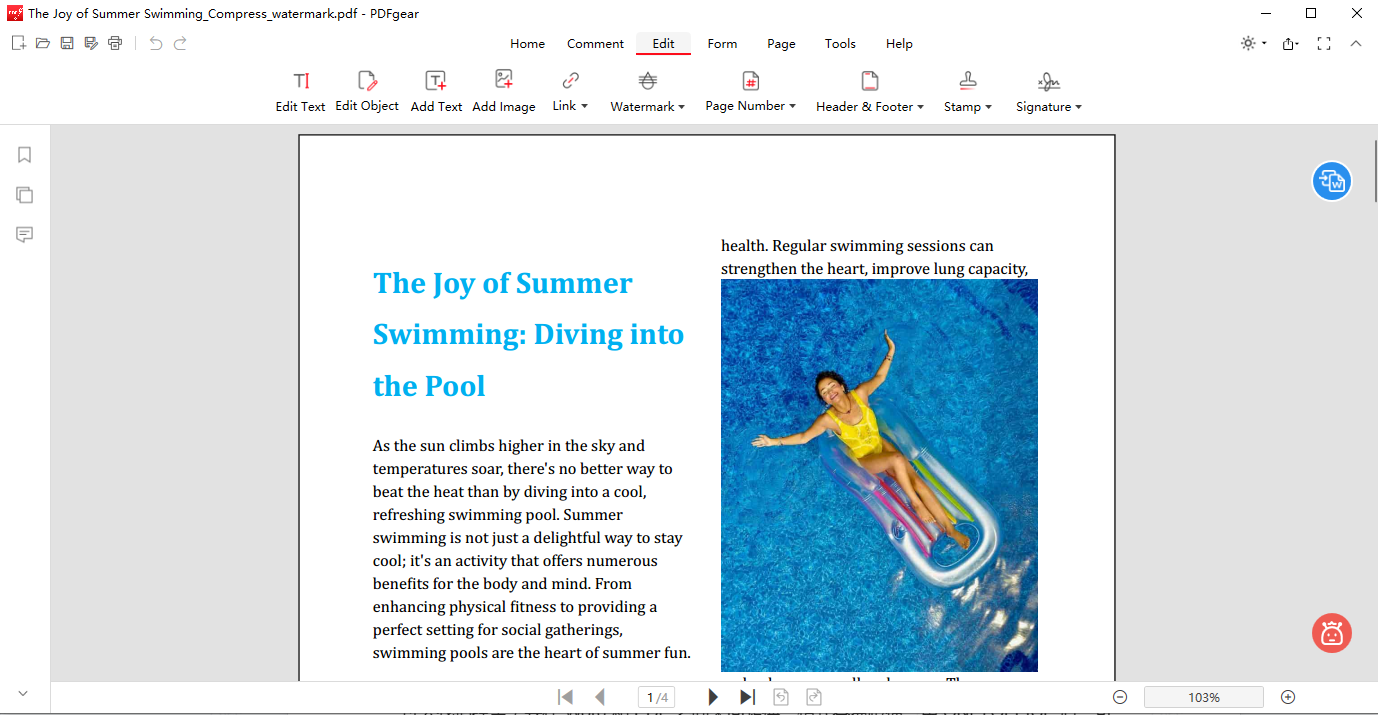Collapse the ribbon toolbar with the chevron

pos(1356,44)
